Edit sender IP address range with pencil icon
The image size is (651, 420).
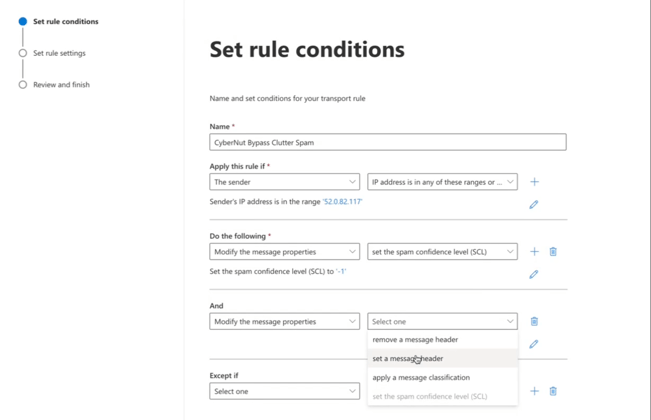[534, 204]
